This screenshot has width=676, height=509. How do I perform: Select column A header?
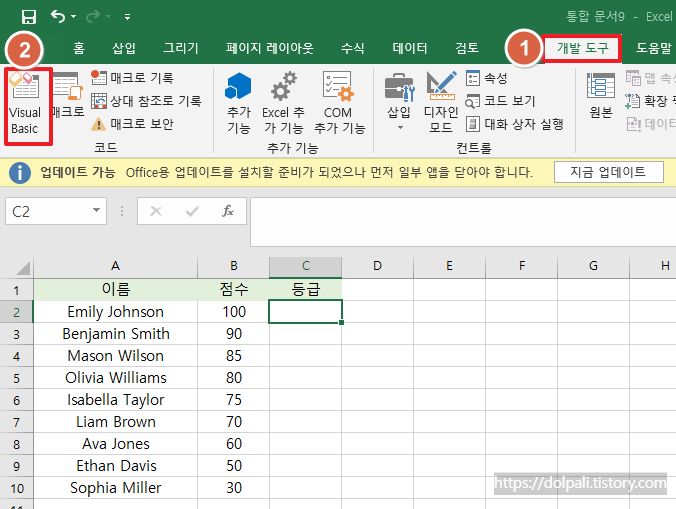(x=116, y=266)
